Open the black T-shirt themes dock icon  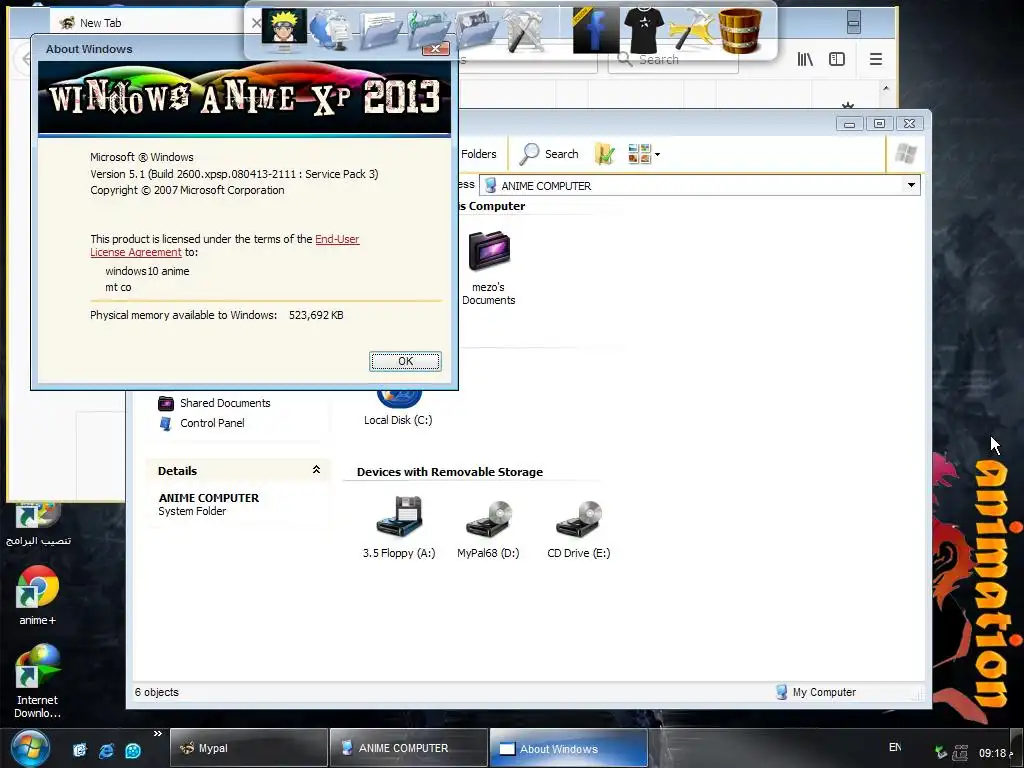(x=643, y=30)
